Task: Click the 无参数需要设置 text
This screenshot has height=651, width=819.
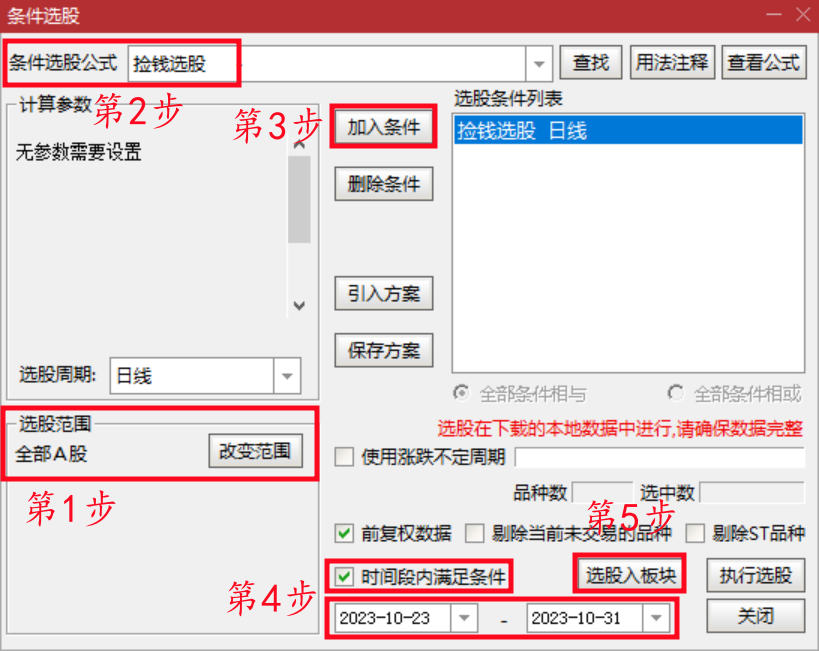Action: [78, 152]
